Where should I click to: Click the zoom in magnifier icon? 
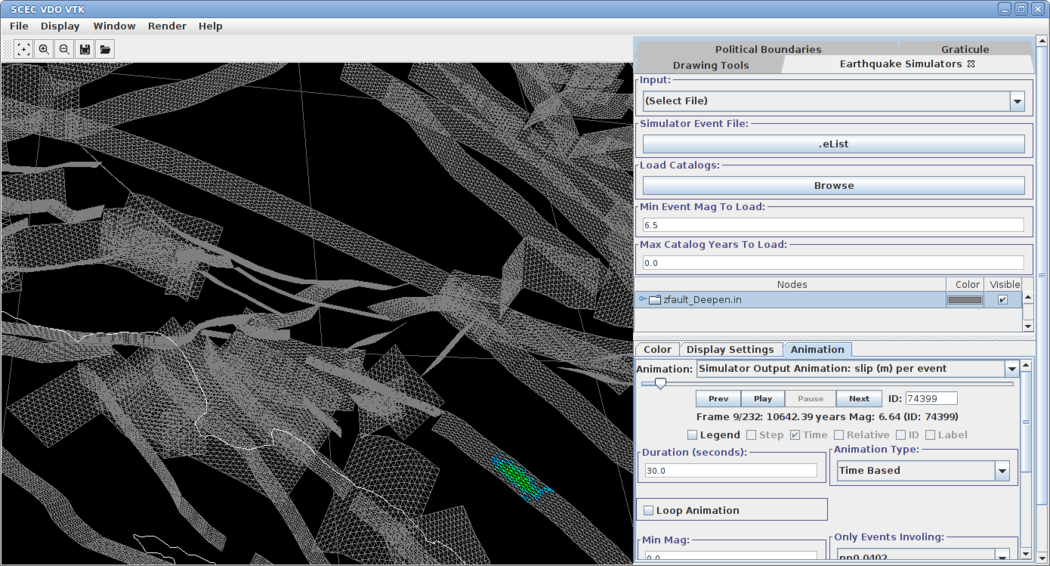44,49
